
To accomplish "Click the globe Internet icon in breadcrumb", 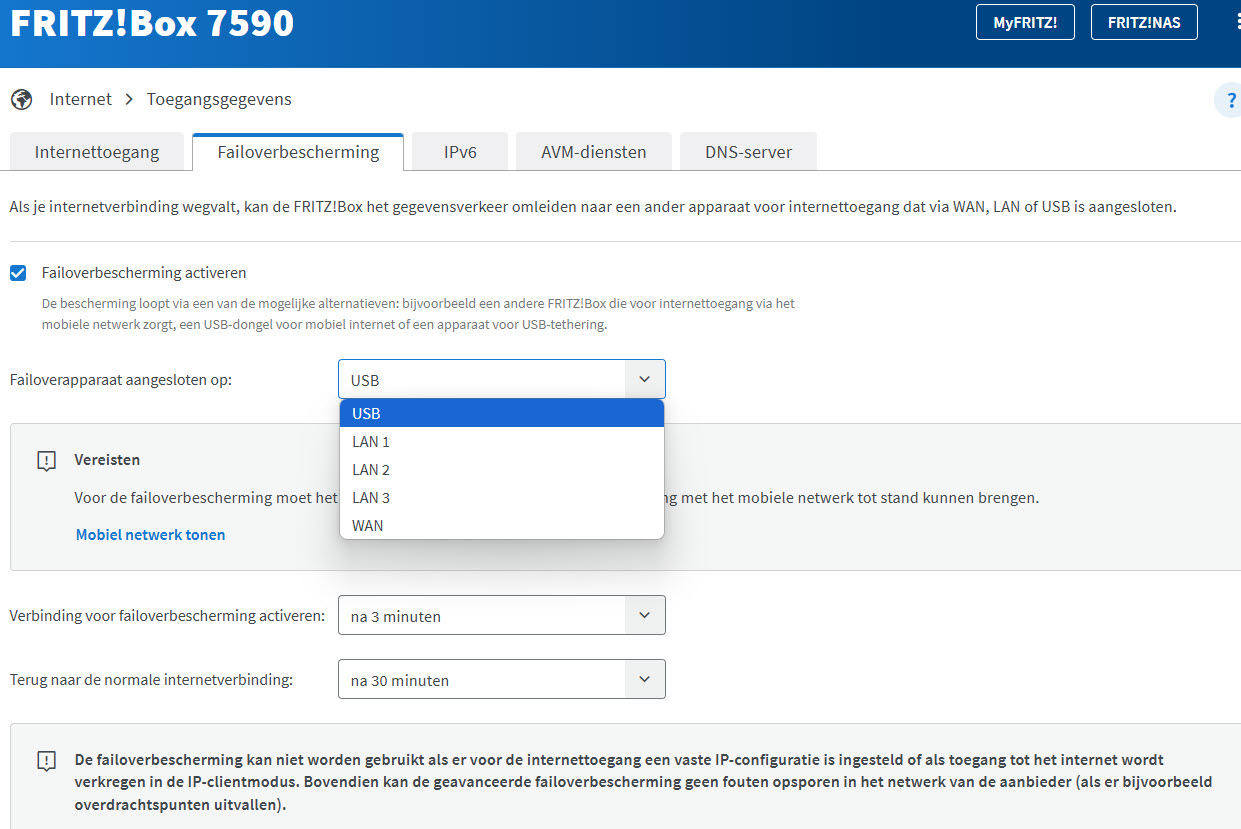I will point(21,99).
